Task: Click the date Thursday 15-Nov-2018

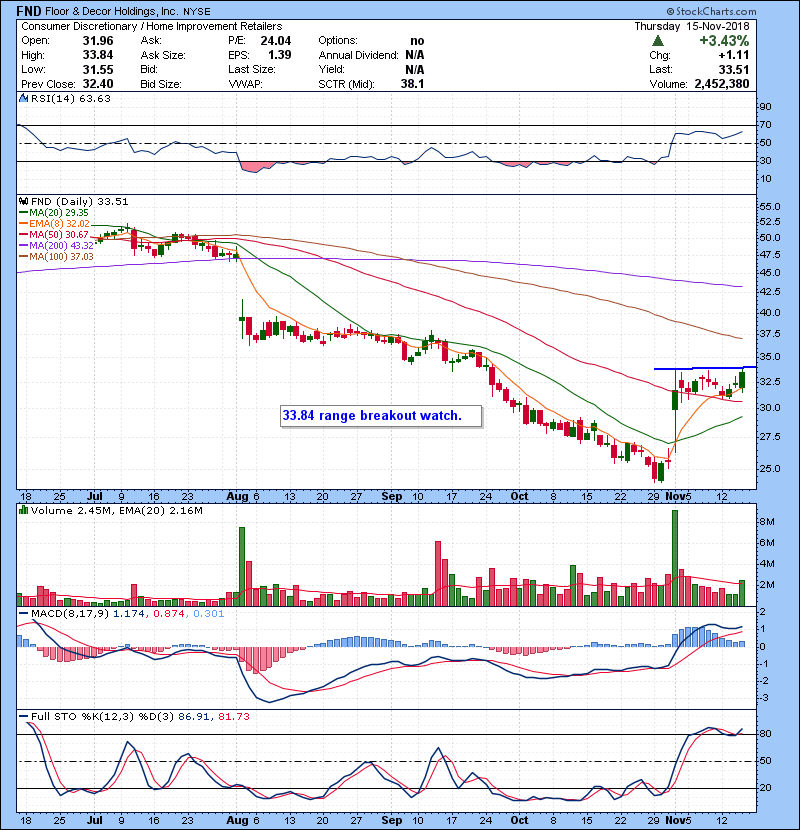Action: coord(692,26)
